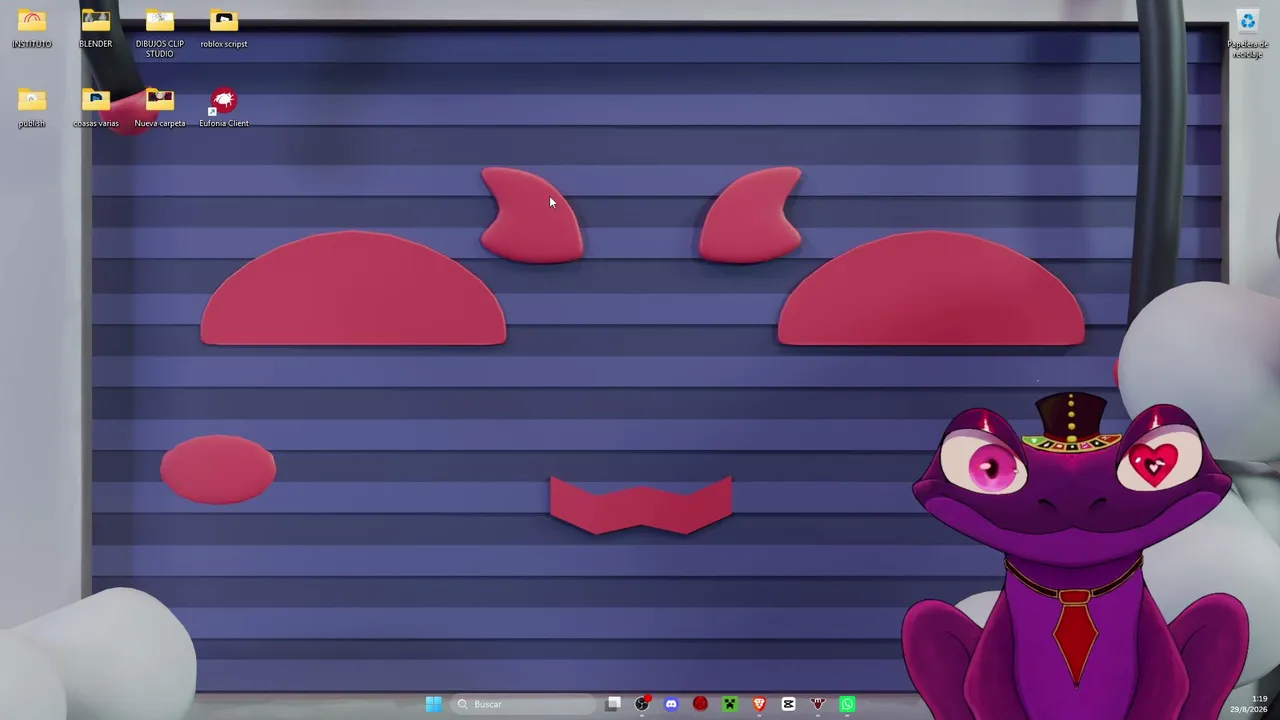
Task: Open the red circle app in taskbar
Action: coord(700,704)
